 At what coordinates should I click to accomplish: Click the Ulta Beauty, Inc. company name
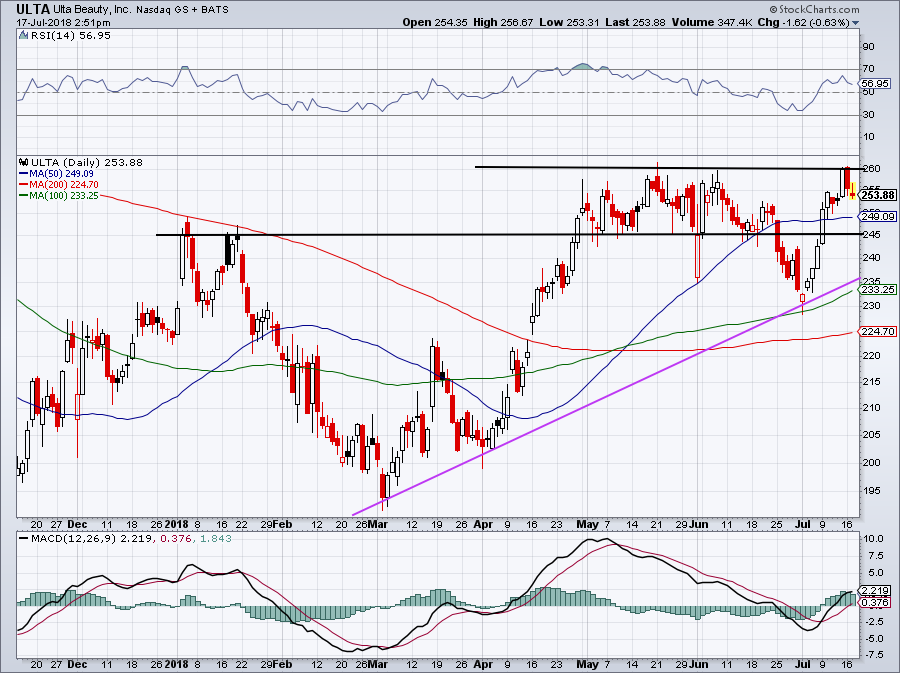pos(90,10)
